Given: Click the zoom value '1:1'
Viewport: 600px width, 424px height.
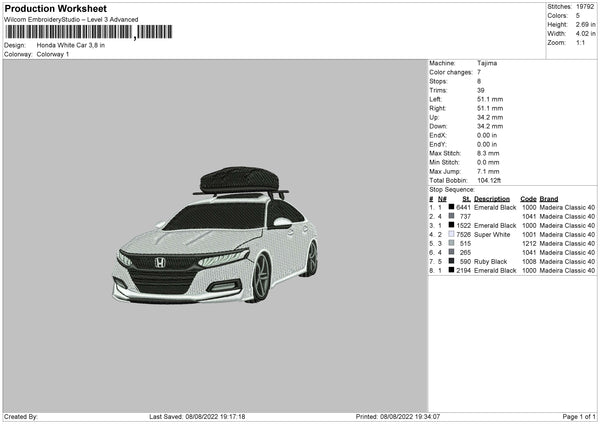Looking at the screenshot, I should coord(580,43).
